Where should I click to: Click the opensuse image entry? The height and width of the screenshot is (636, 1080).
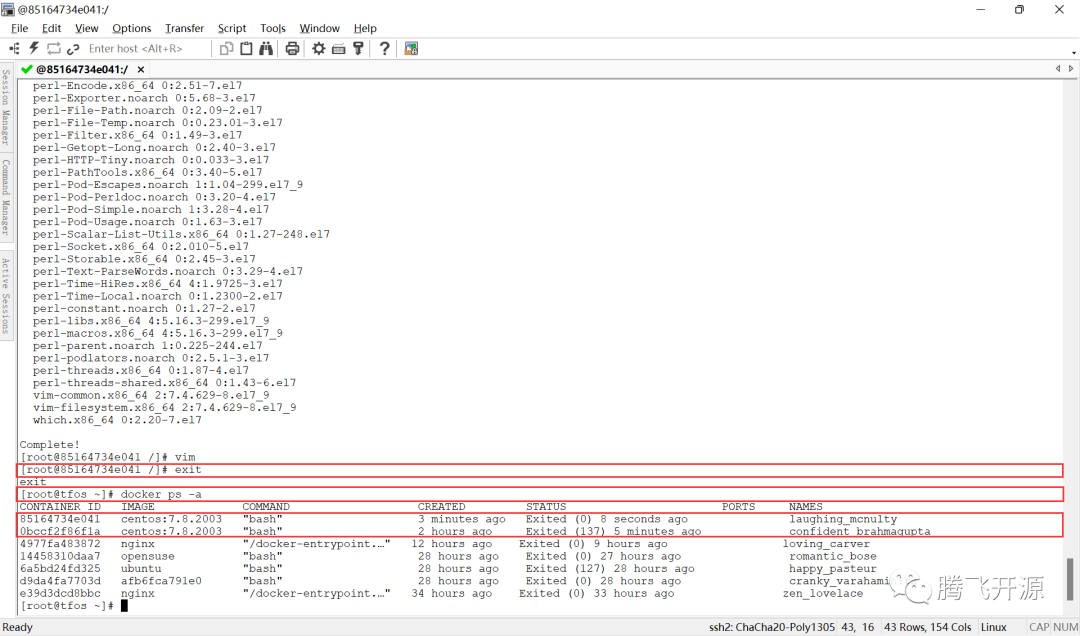coord(147,556)
